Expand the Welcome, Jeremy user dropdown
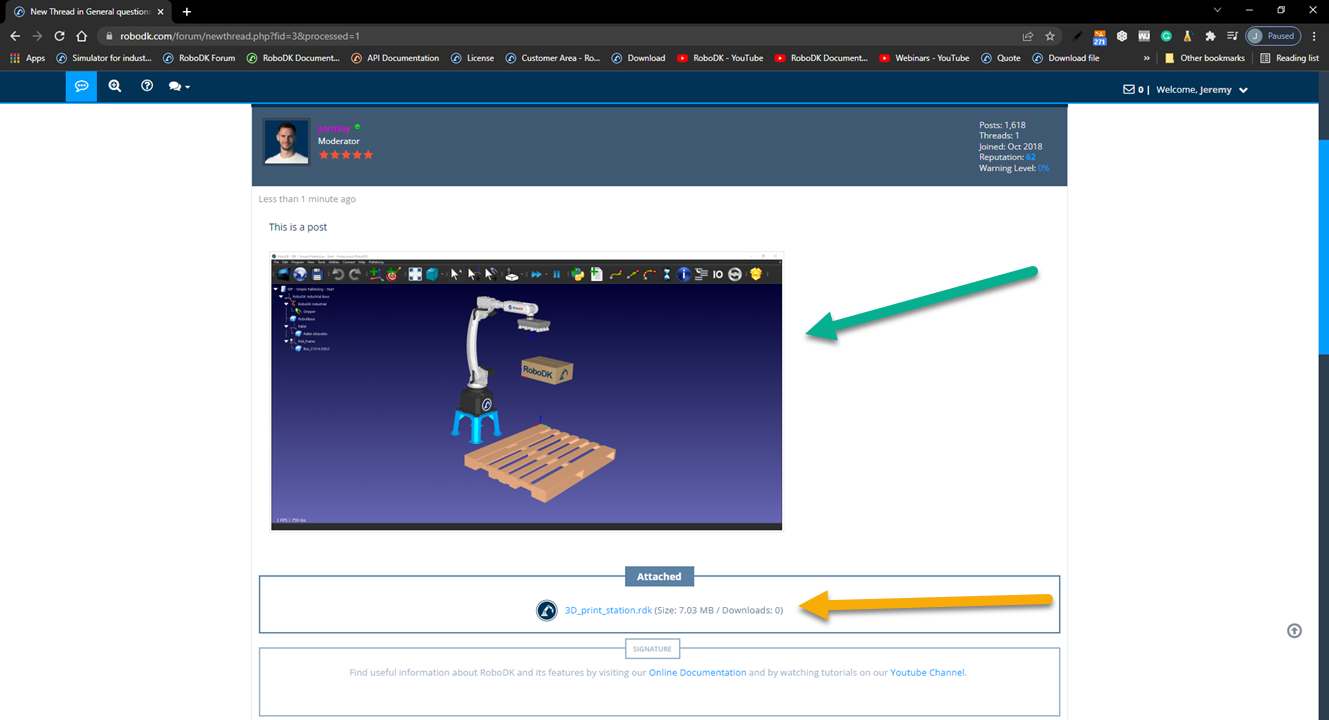1329x720 pixels. (x=1243, y=90)
